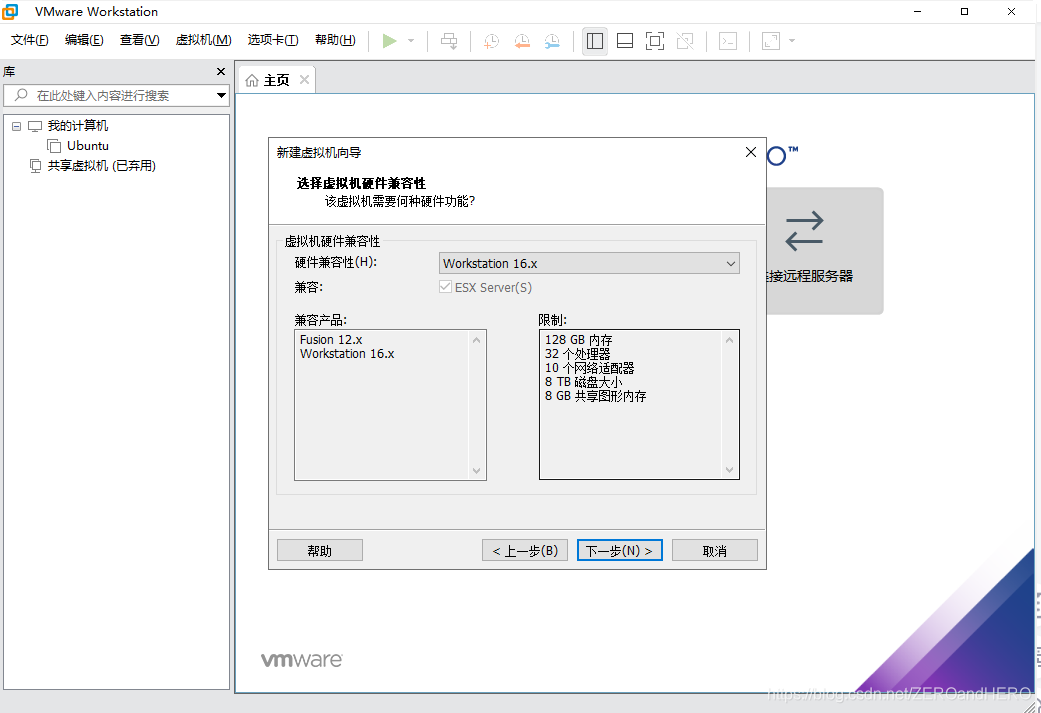1041x713 pixels.
Task: Click the limits list scroll up arrow
Action: click(729, 340)
